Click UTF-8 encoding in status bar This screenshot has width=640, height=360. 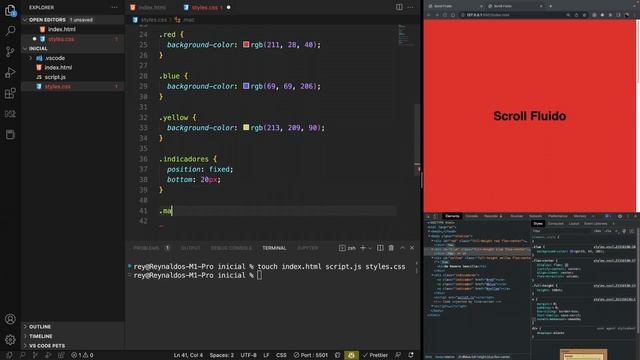point(248,355)
